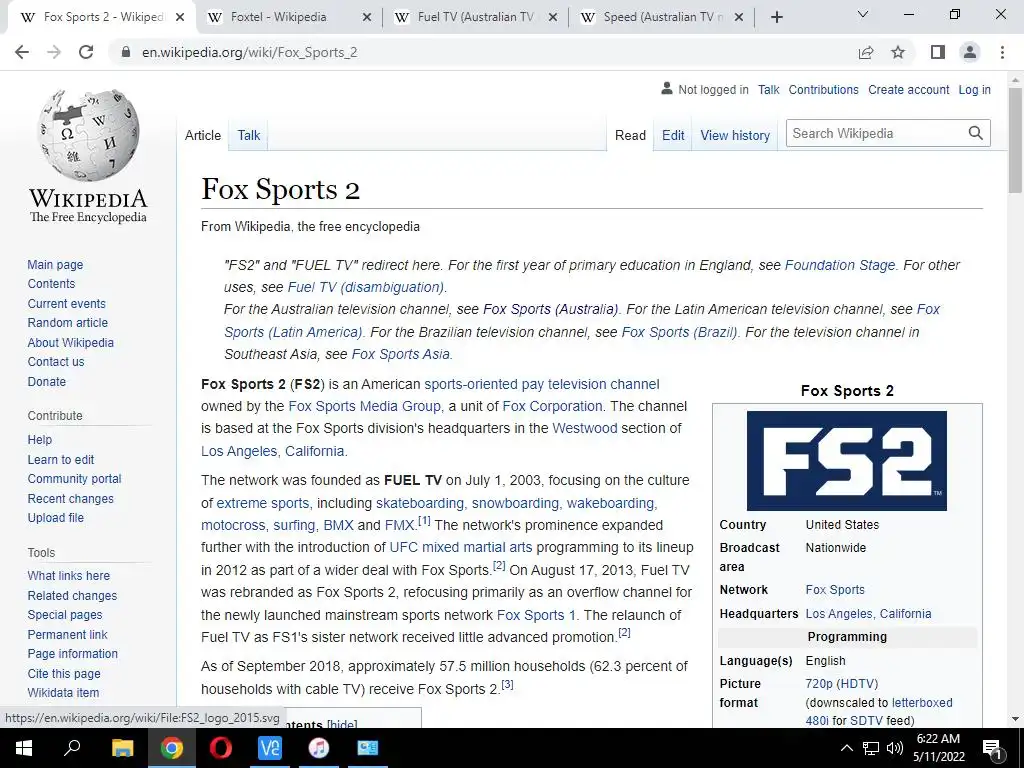Open the browser side panel icon
The height and width of the screenshot is (768, 1024).
(x=938, y=52)
